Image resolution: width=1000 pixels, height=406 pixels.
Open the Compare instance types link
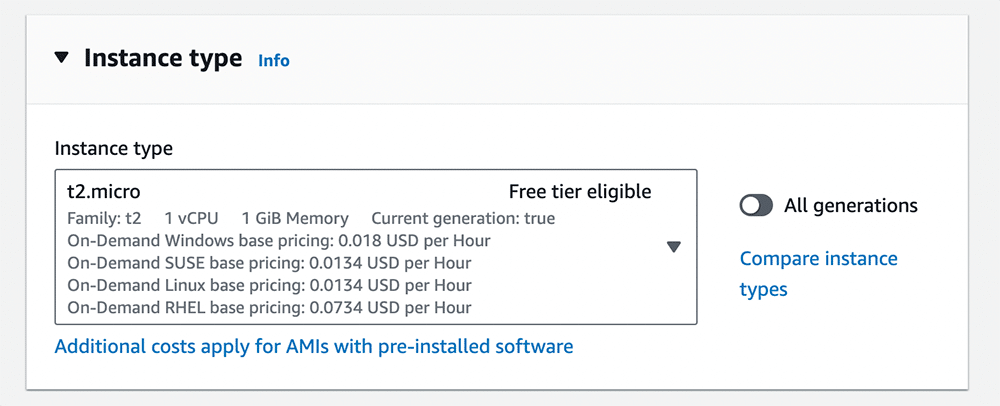click(x=818, y=259)
